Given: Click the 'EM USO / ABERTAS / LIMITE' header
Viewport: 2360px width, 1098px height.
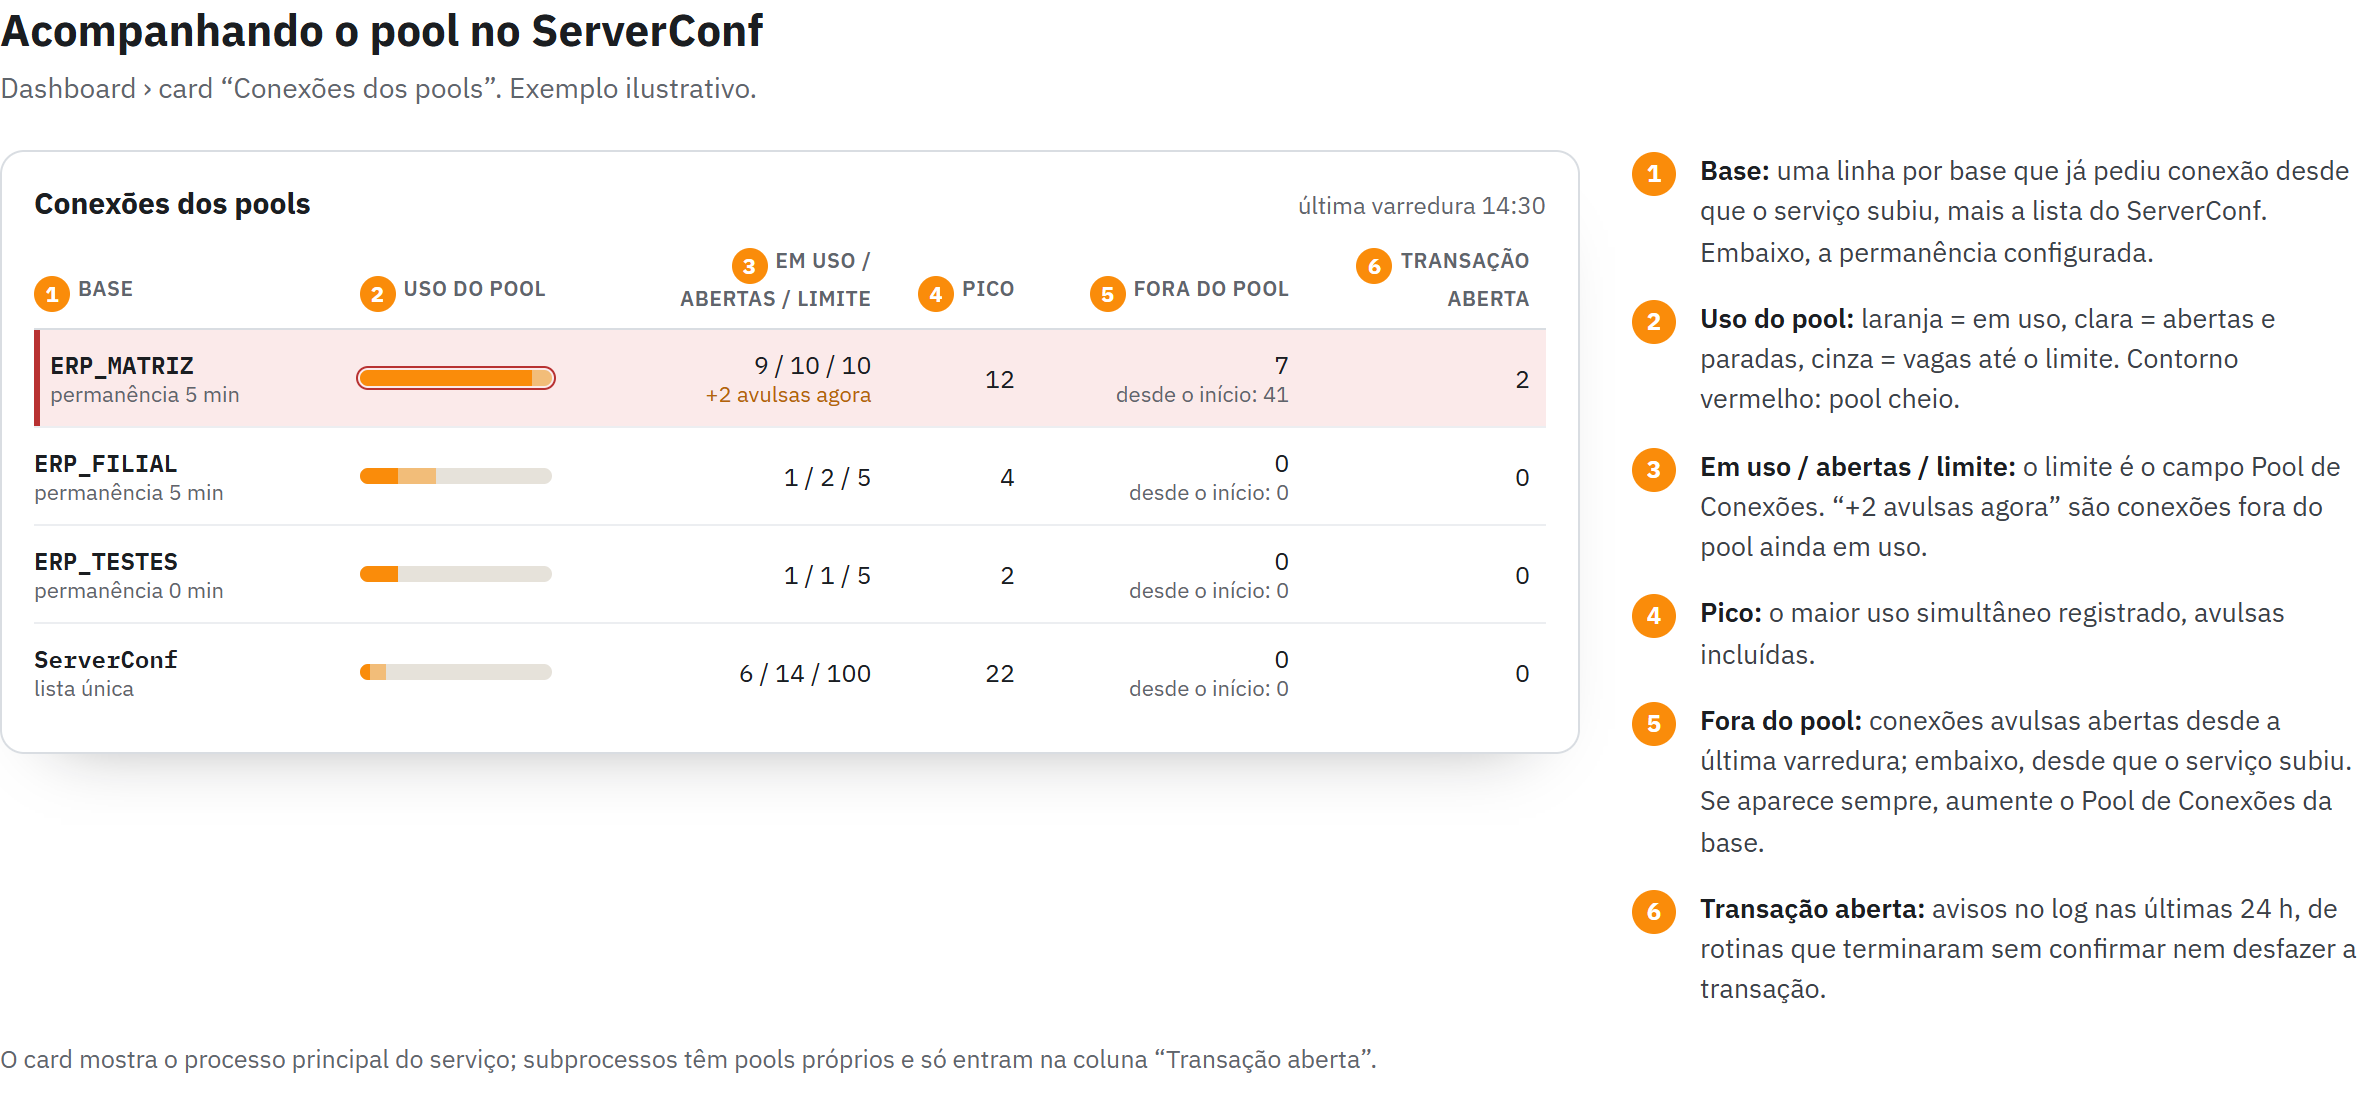Looking at the screenshot, I should pos(776,280).
